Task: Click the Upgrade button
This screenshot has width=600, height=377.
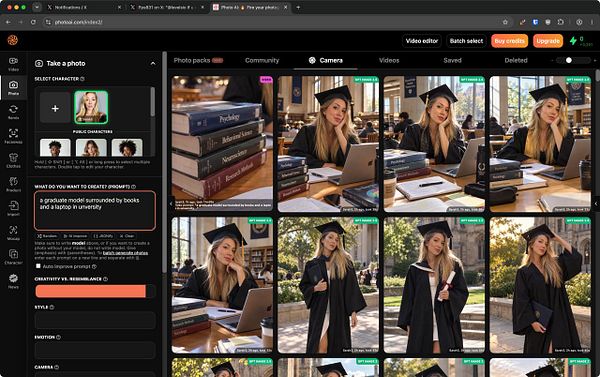Action: tap(548, 41)
